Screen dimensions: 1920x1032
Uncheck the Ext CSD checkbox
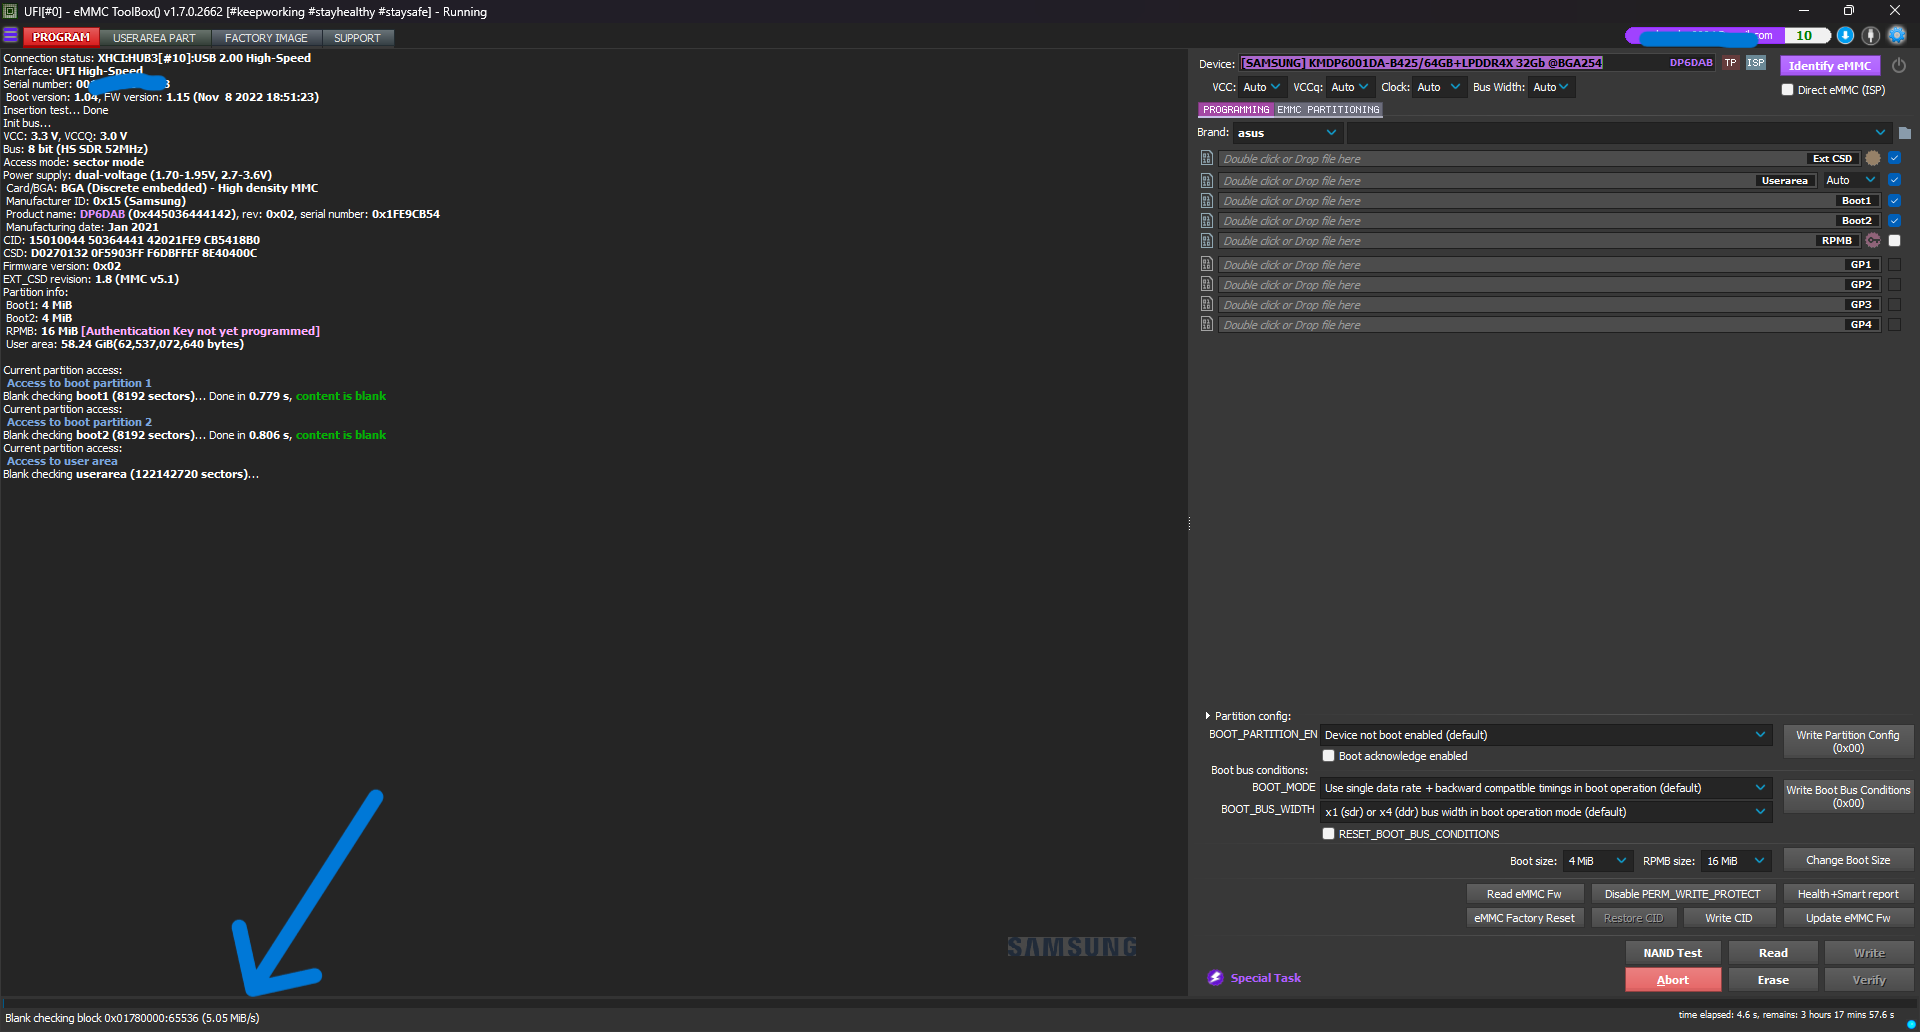click(1894, 158)
